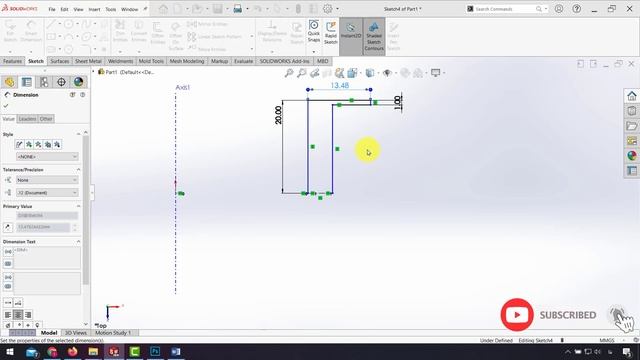Image resolution: width=640 pixels, height=360 pixels.
Task: Open the style <NONE> dropdown
Action: click(x=47, y=157)
